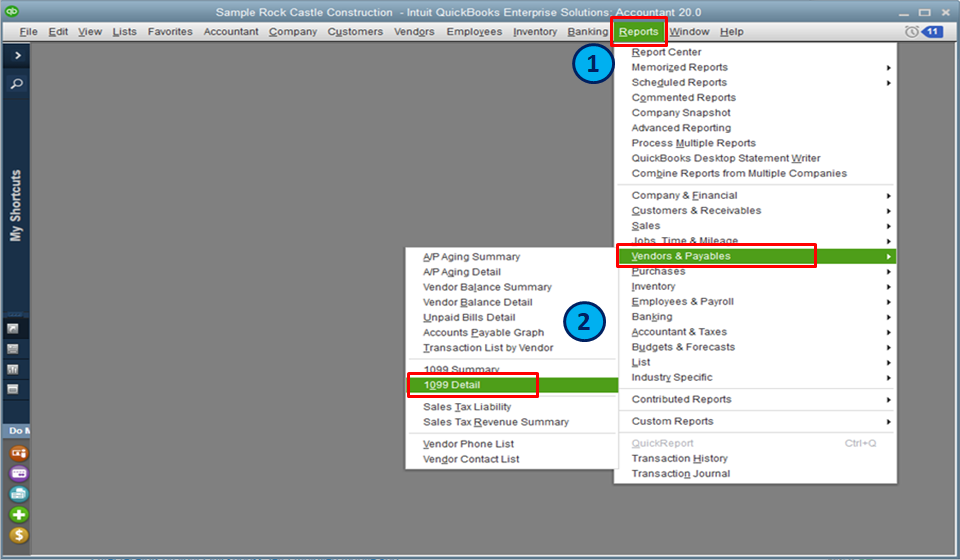Screen dimensions: 960x560
Task: Open the Inventory menu in the menu bar
Action: tap(534, 32)
